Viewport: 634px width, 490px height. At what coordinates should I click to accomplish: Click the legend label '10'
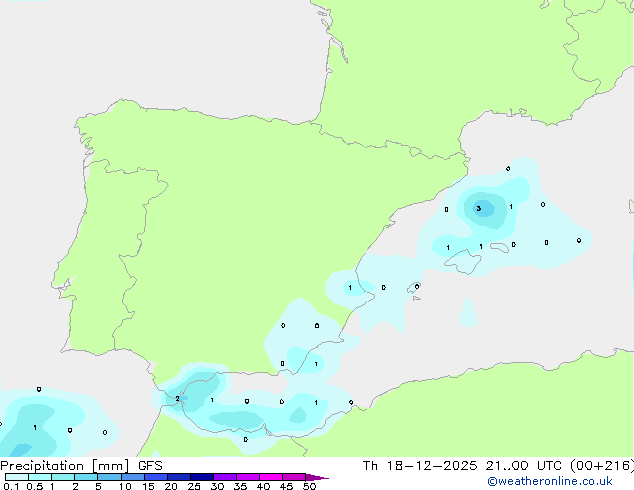(125, 486)
